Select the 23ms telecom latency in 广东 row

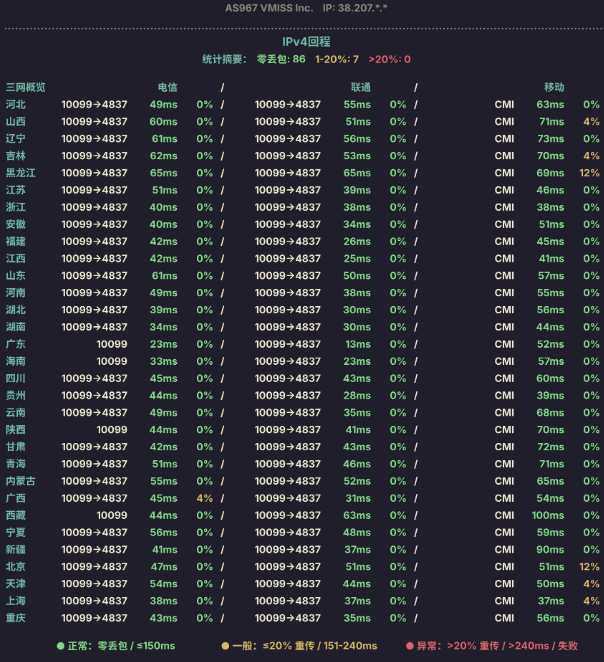164,344
